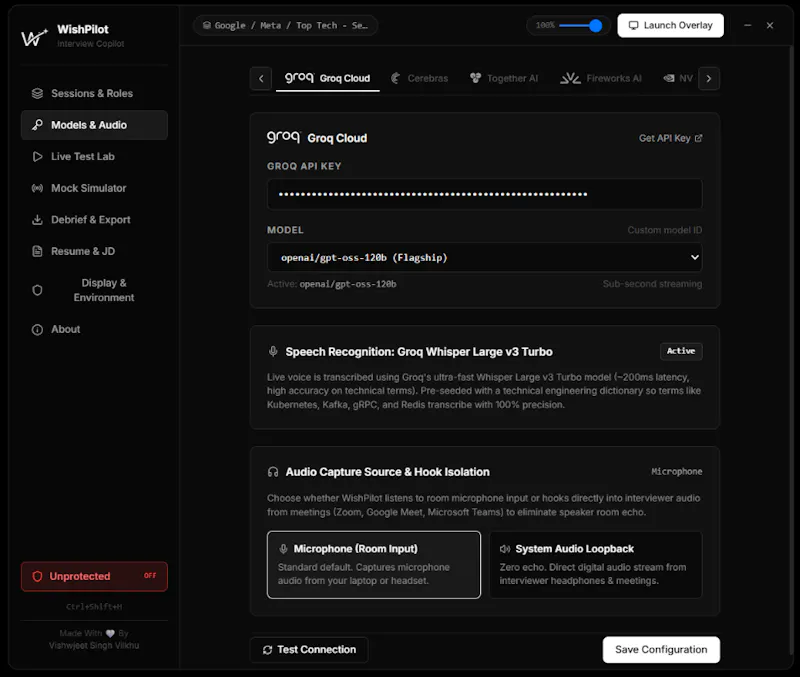The image size is (800, 677).
Task: Click the Live Test Lab play icon
Action: (x=37, y=157)
